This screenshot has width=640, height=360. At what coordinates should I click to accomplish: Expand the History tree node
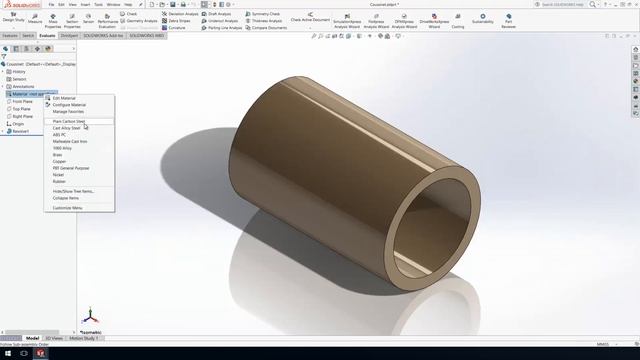point(2,71)
